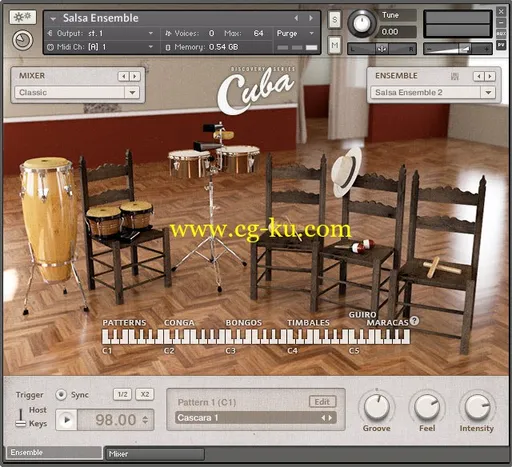Click the Tune value 0.00

coord(390,32)
